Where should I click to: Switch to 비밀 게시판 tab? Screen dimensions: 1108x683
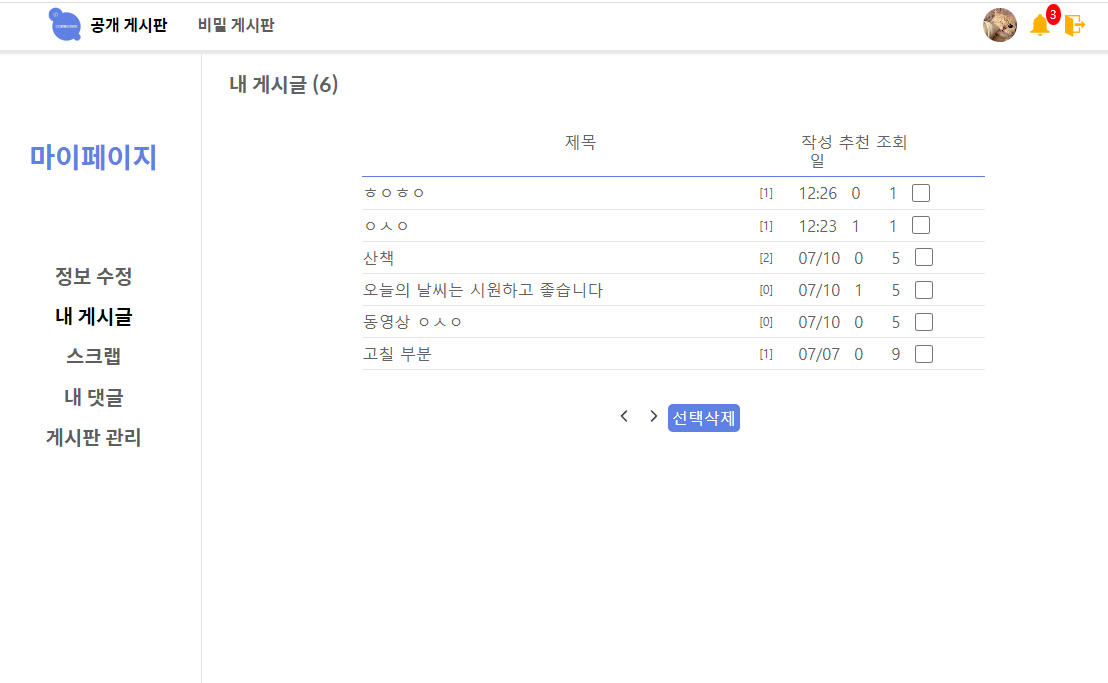[234, 26]
